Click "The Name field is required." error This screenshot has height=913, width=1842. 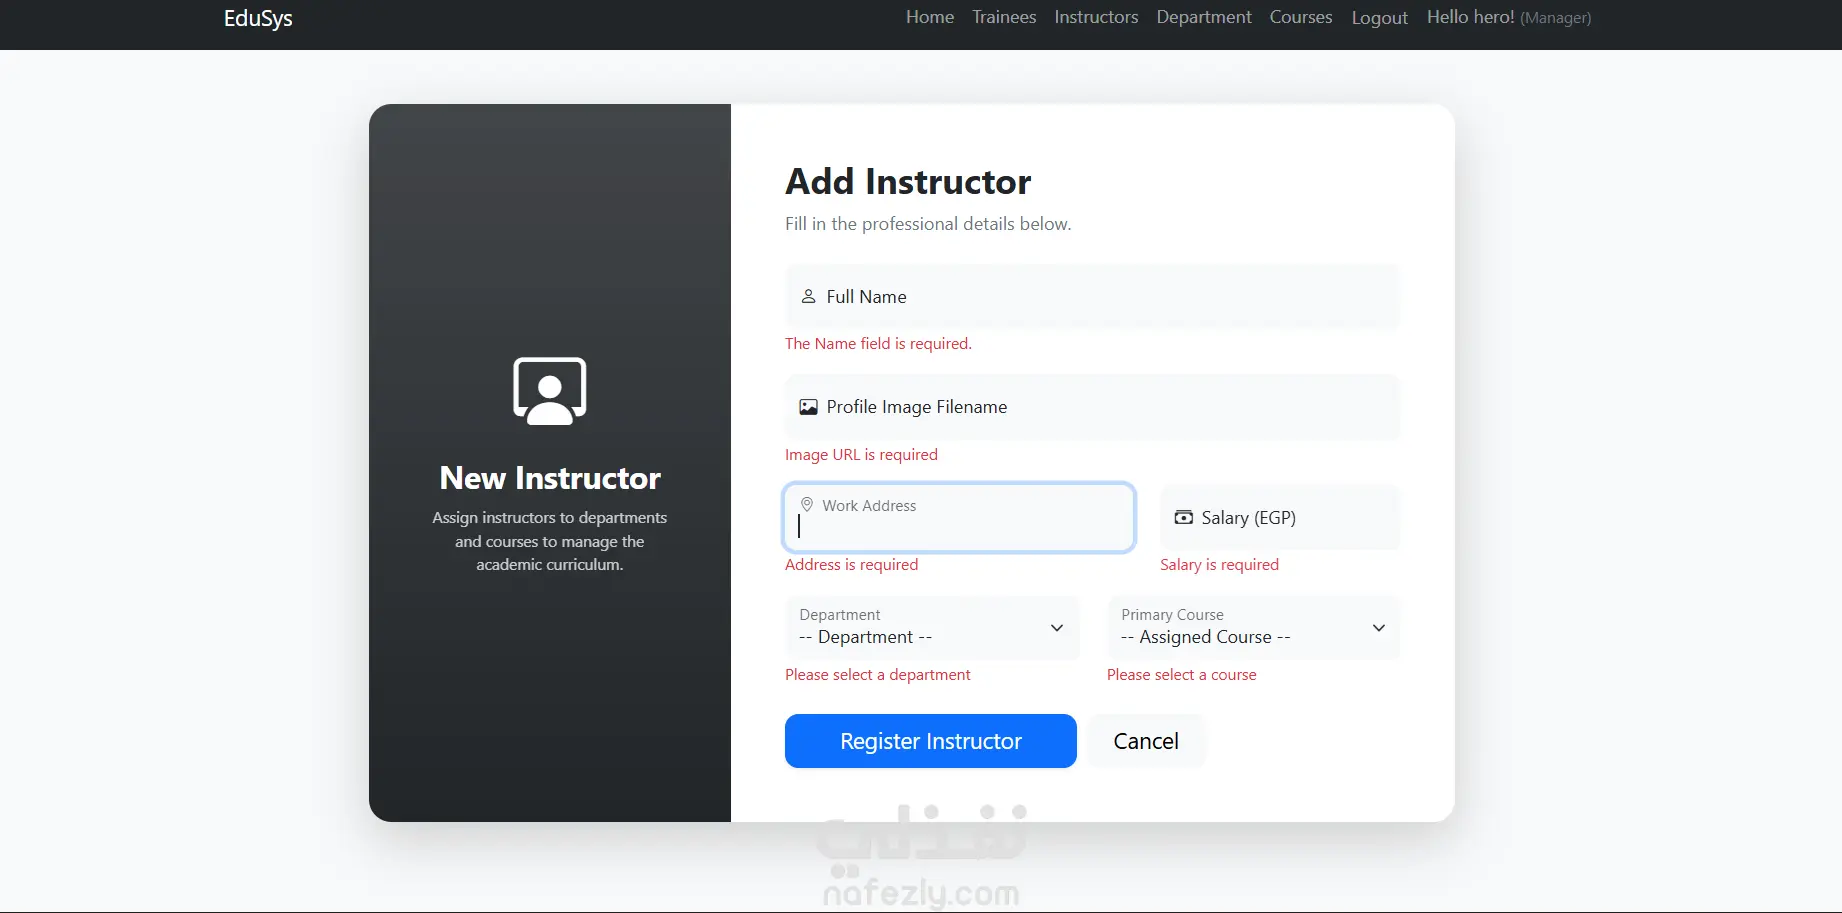tap(878, 344)
